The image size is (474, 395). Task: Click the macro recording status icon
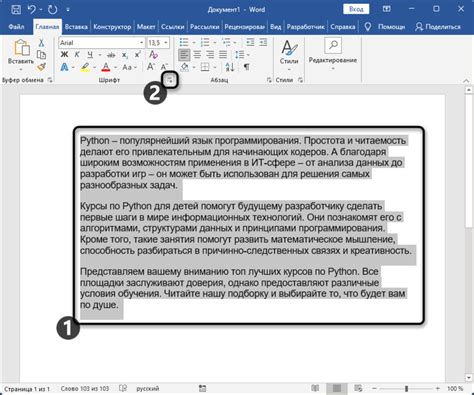coord(202,388)
